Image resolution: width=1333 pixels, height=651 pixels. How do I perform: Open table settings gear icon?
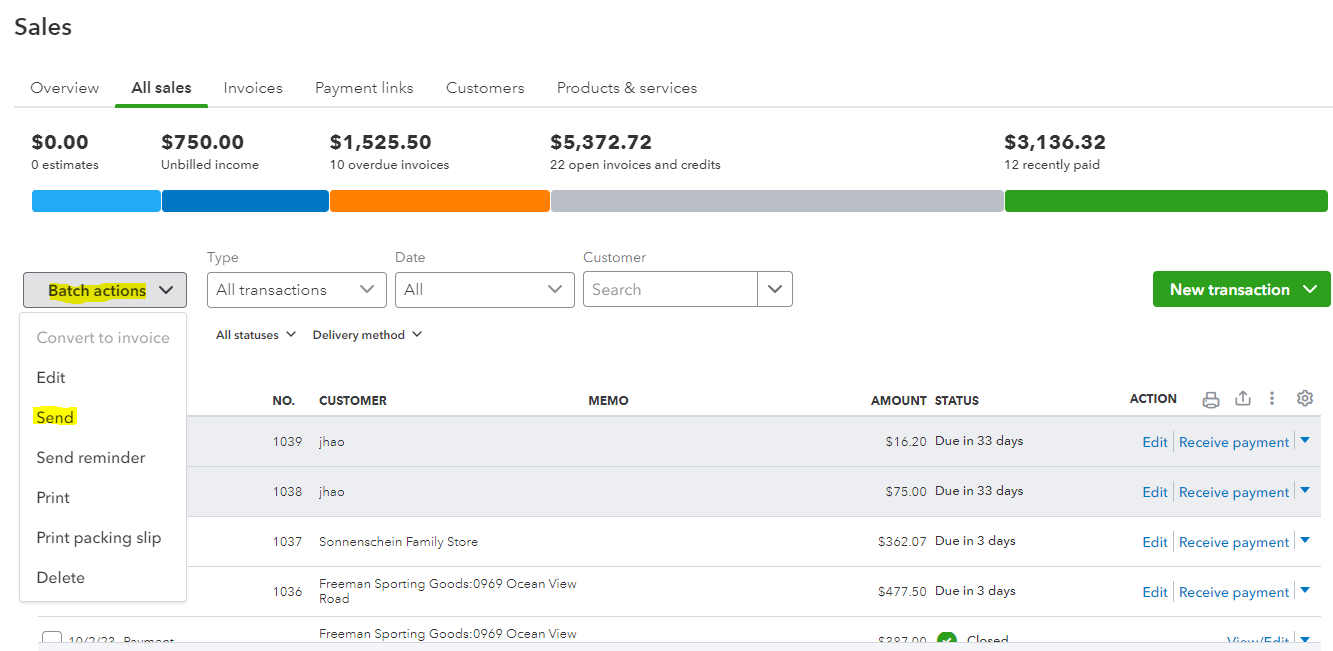(x=1304, y=398)
